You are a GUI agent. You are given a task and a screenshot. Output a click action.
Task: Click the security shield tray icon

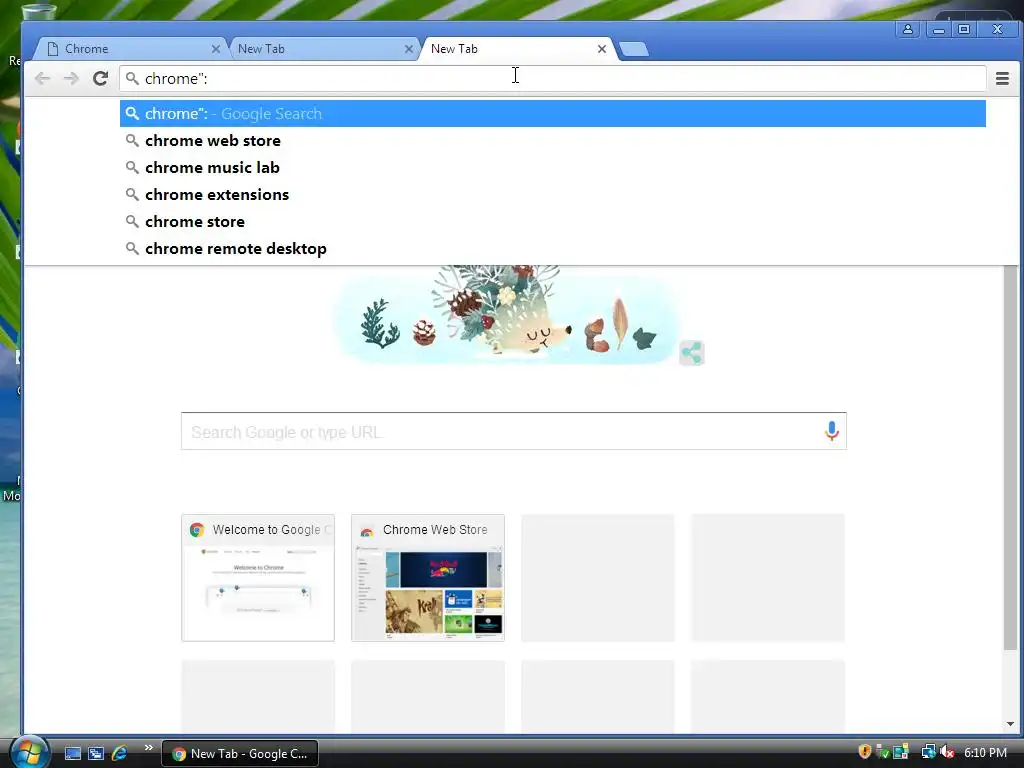pos(865,752)
